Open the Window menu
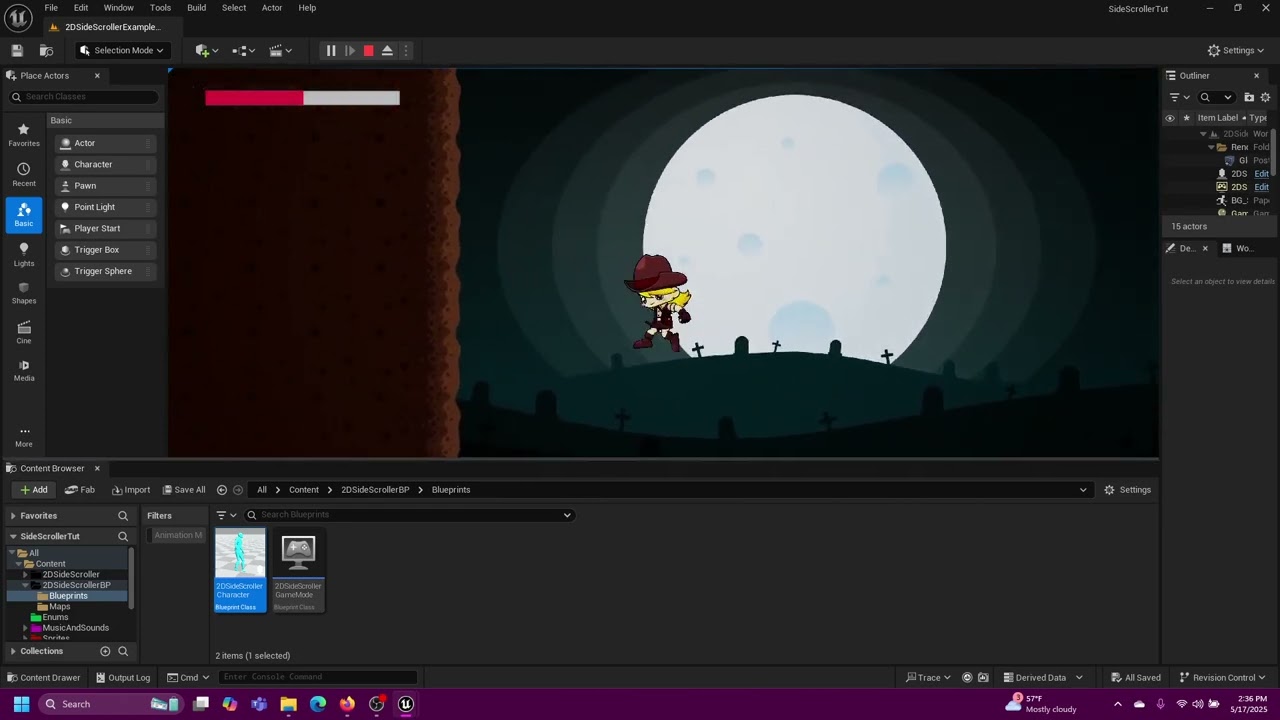The width and height of the screenshot is (1280, 720). (x=118, y=8)
